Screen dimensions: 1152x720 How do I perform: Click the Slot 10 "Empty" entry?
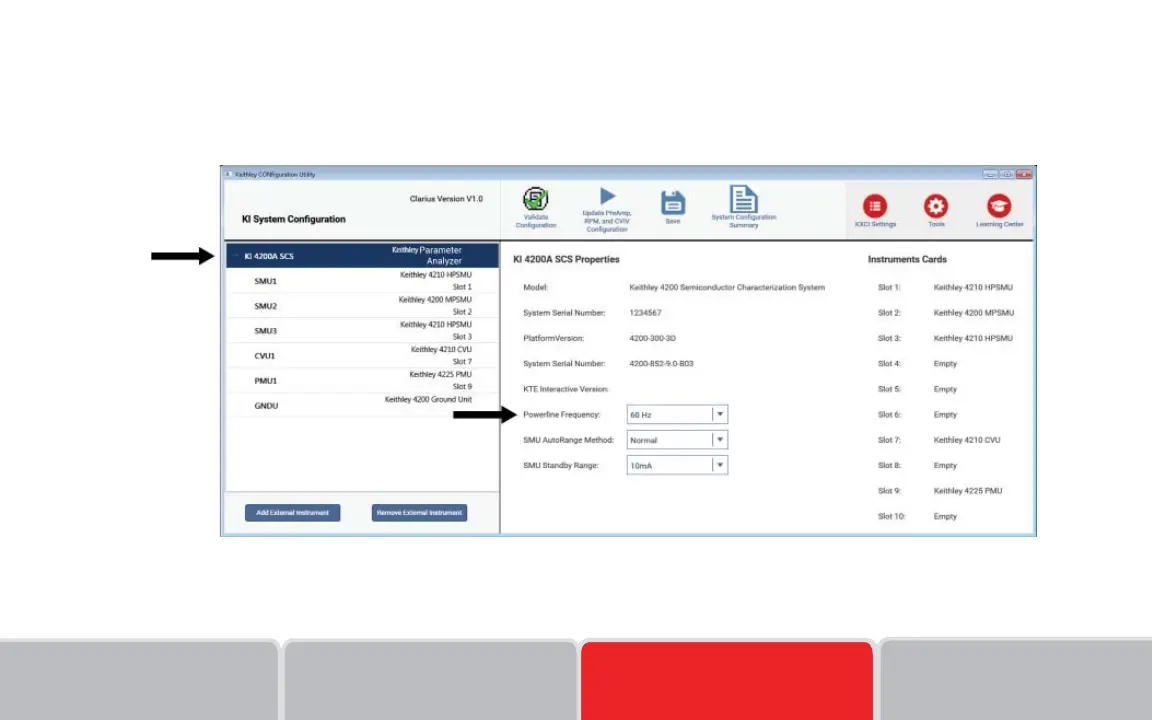click(945, 516)
